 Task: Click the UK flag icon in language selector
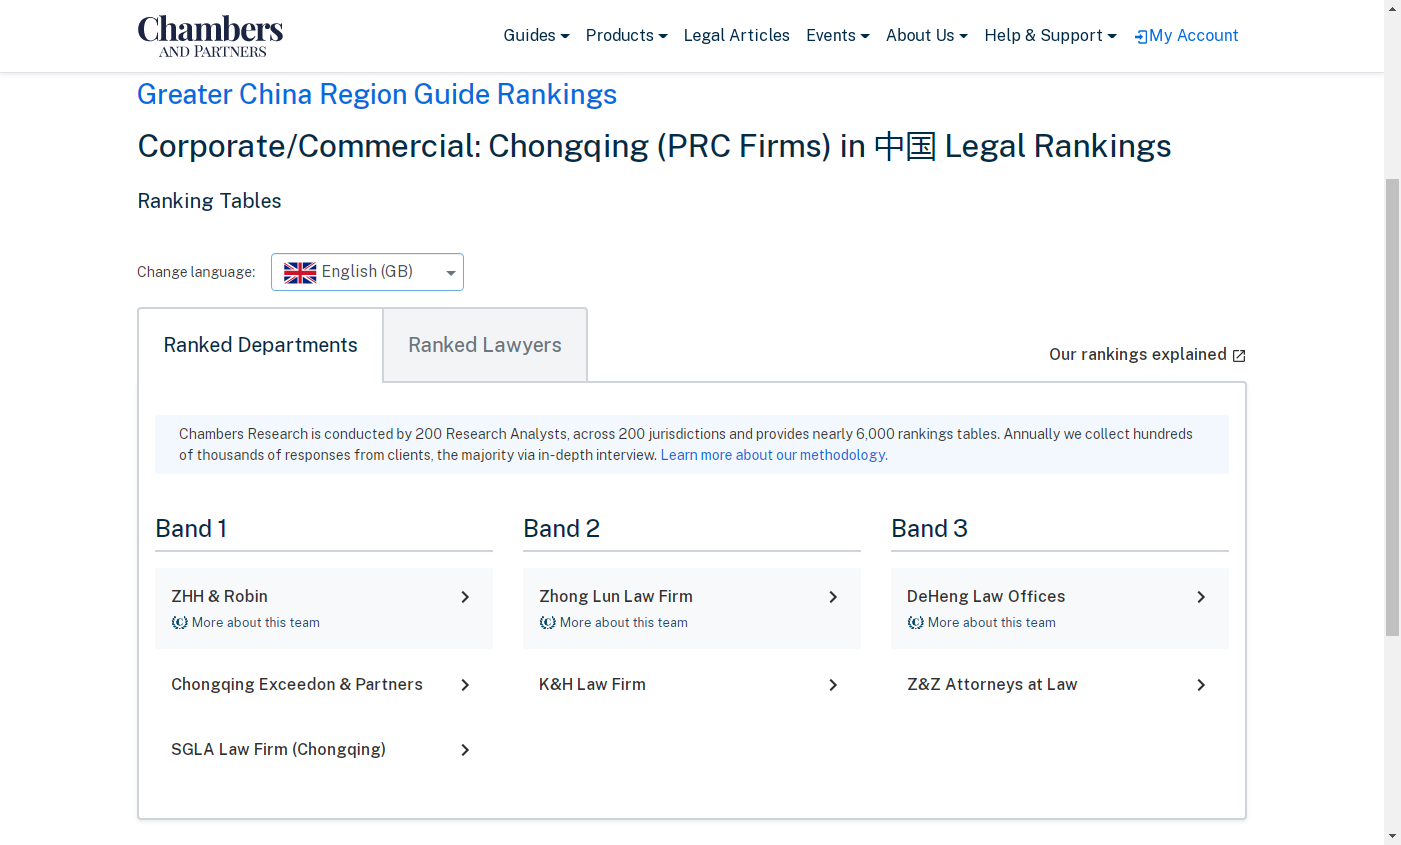(x=300, y=272)
